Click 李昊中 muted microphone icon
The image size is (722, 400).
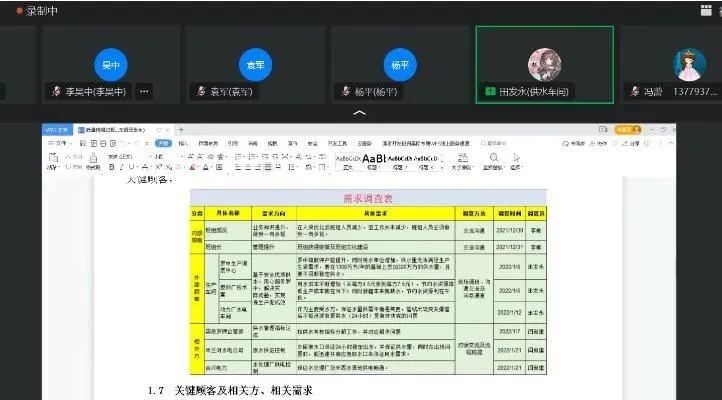(57, 91)
